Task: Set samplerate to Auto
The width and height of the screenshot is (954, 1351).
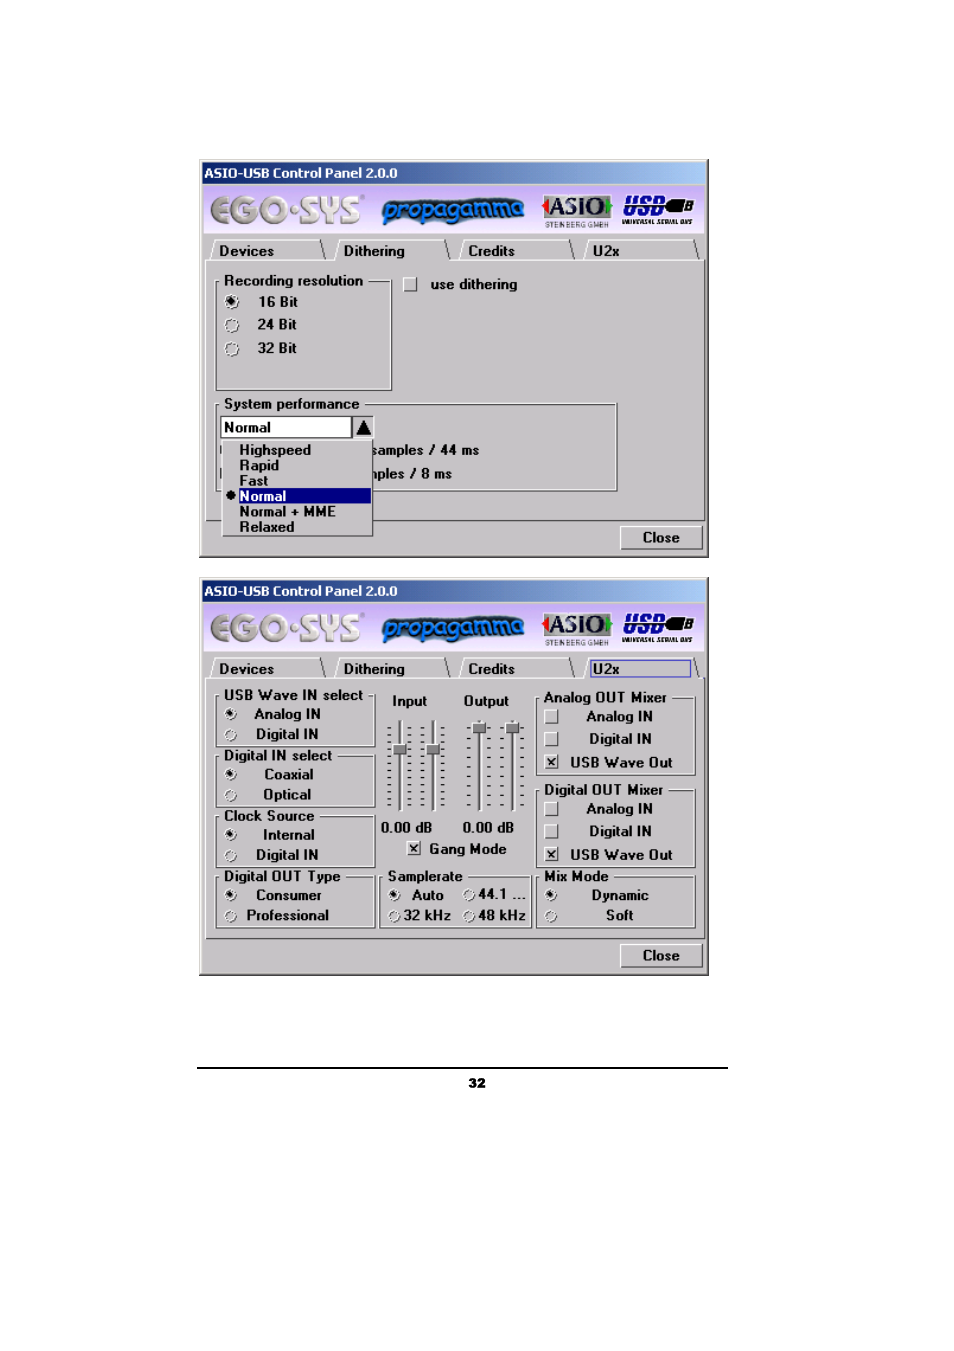Action: 394,896
